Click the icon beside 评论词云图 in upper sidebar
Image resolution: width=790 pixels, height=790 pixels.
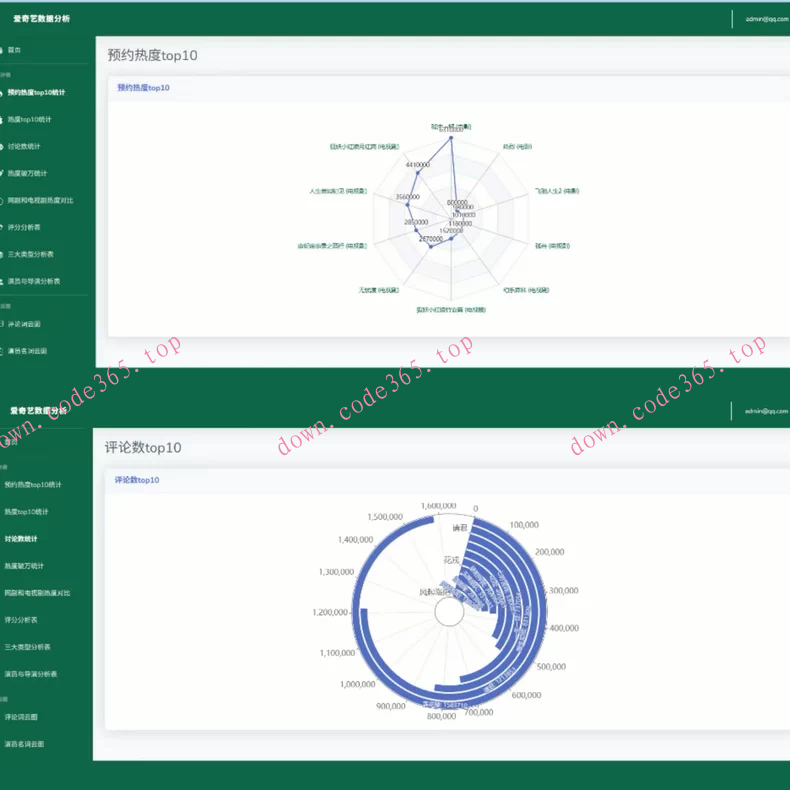(3, 325)
